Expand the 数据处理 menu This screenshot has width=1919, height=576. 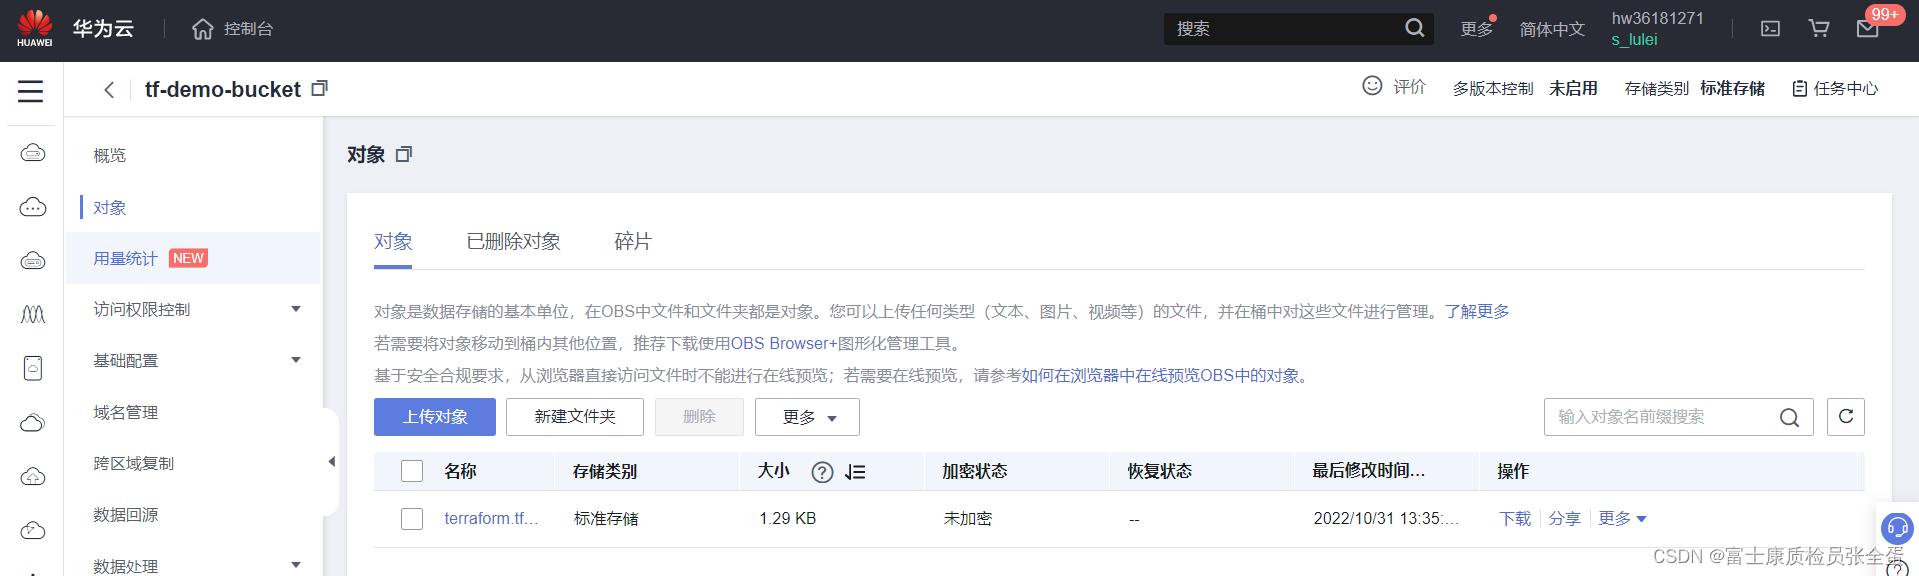coord(296,565)
